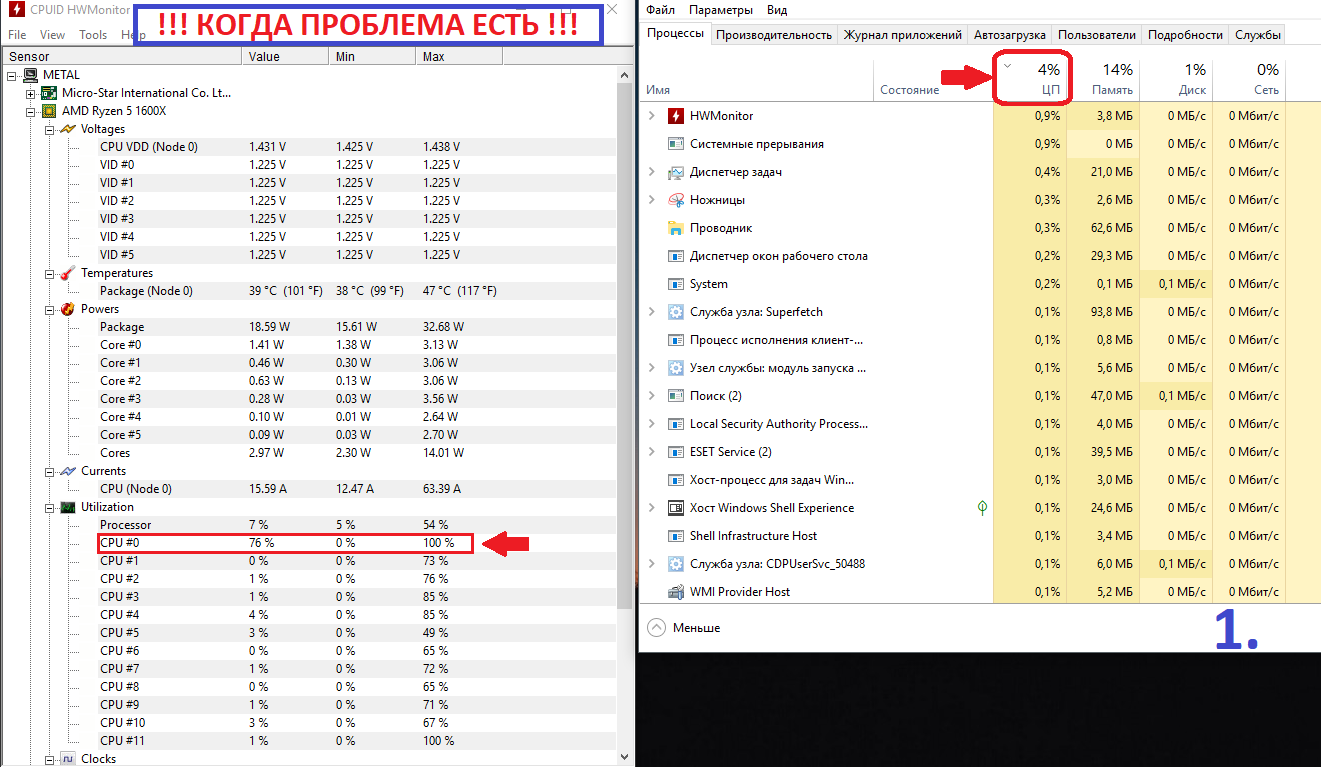Click the WMI Provider Host icon
Viewport: 1321px width, 767px height.
(675, 592)
